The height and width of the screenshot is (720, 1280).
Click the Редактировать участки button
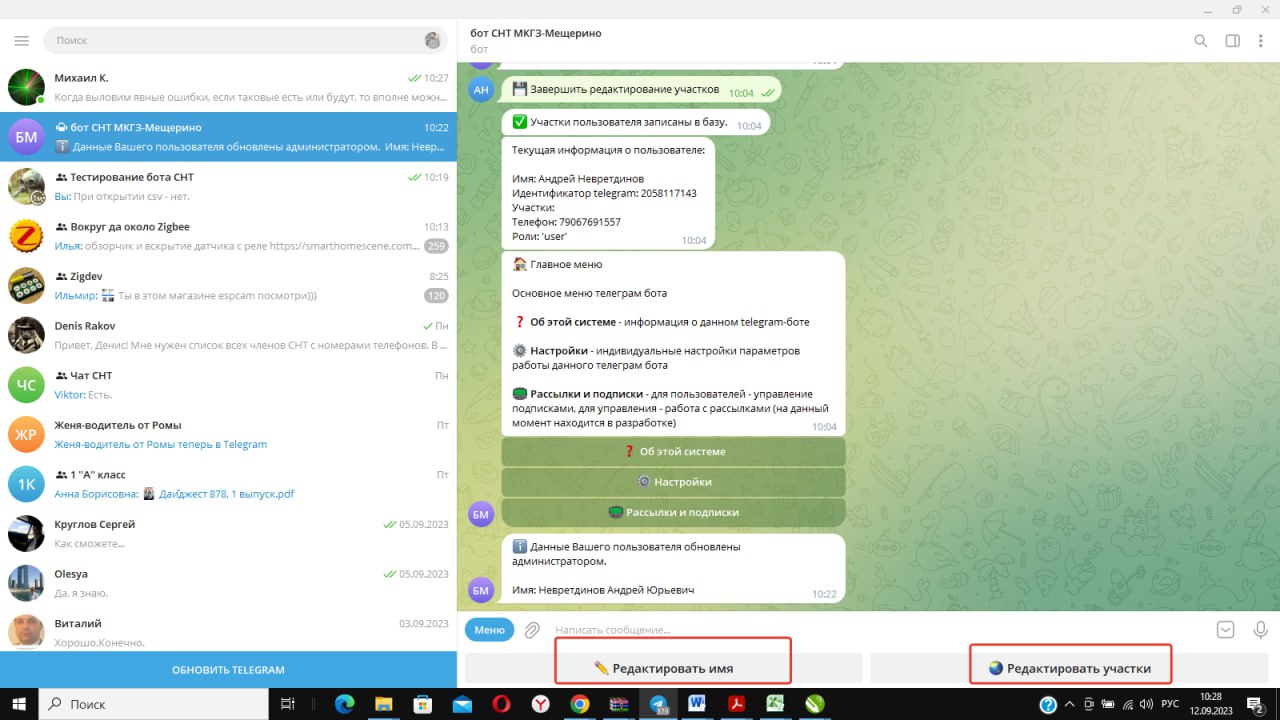(x=1069, y=668)
